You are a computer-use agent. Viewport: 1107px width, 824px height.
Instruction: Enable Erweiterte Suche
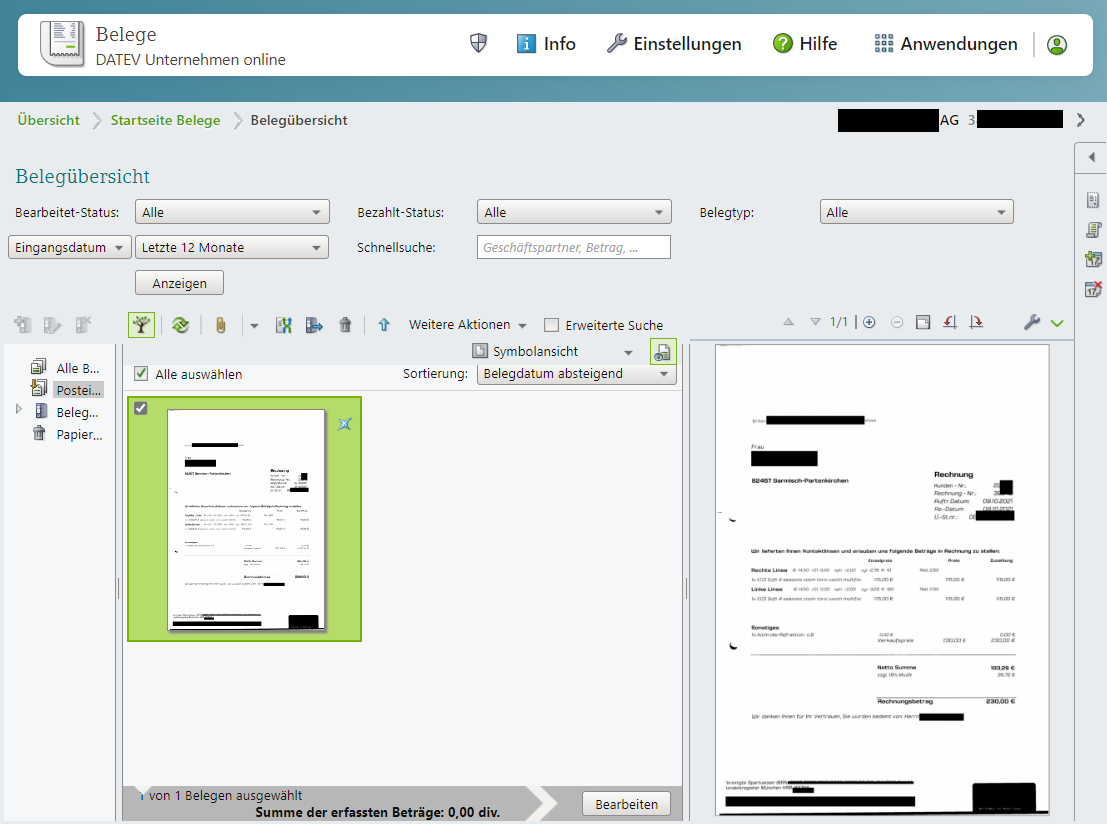coord(551,324)
